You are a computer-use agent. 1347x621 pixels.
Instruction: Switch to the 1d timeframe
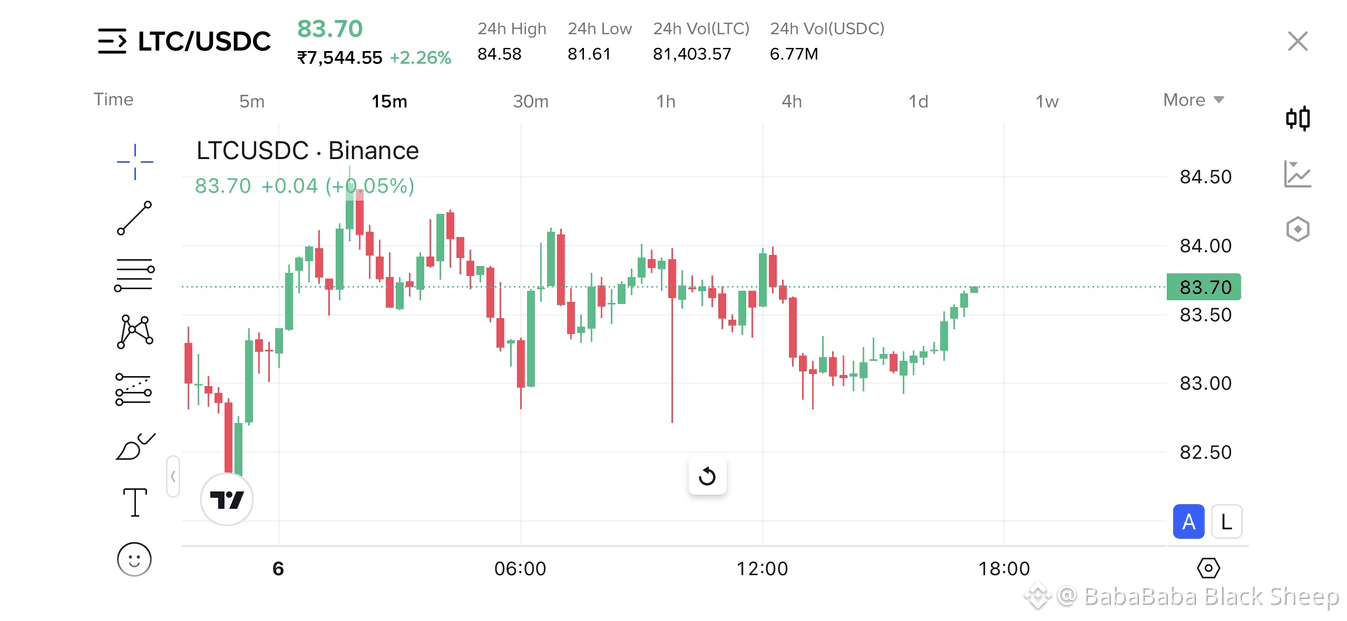[x=918, y=101]
